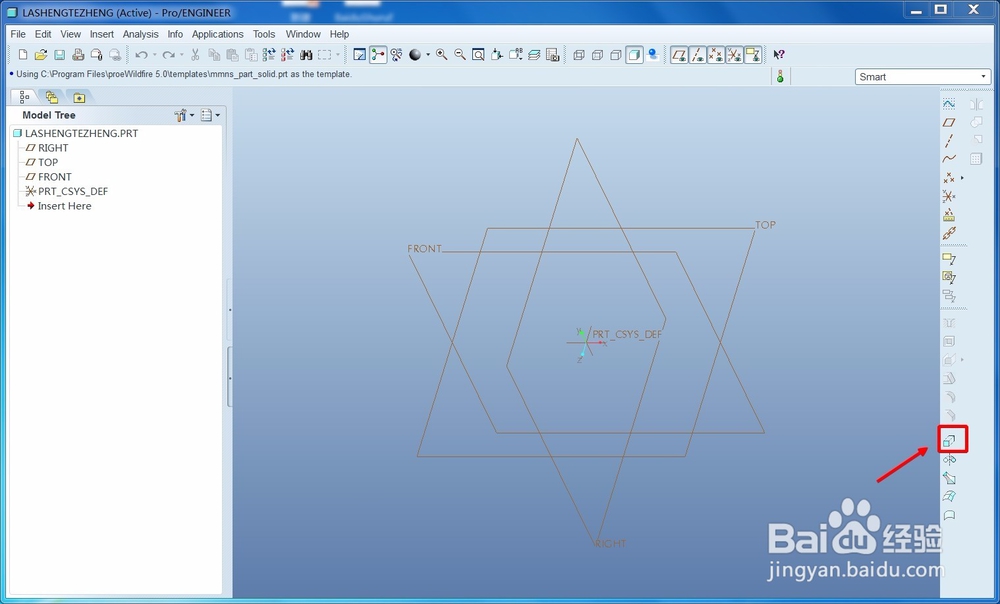Click the Redo arrow icon
The image size is (1000, 604).
pos(168,55)
